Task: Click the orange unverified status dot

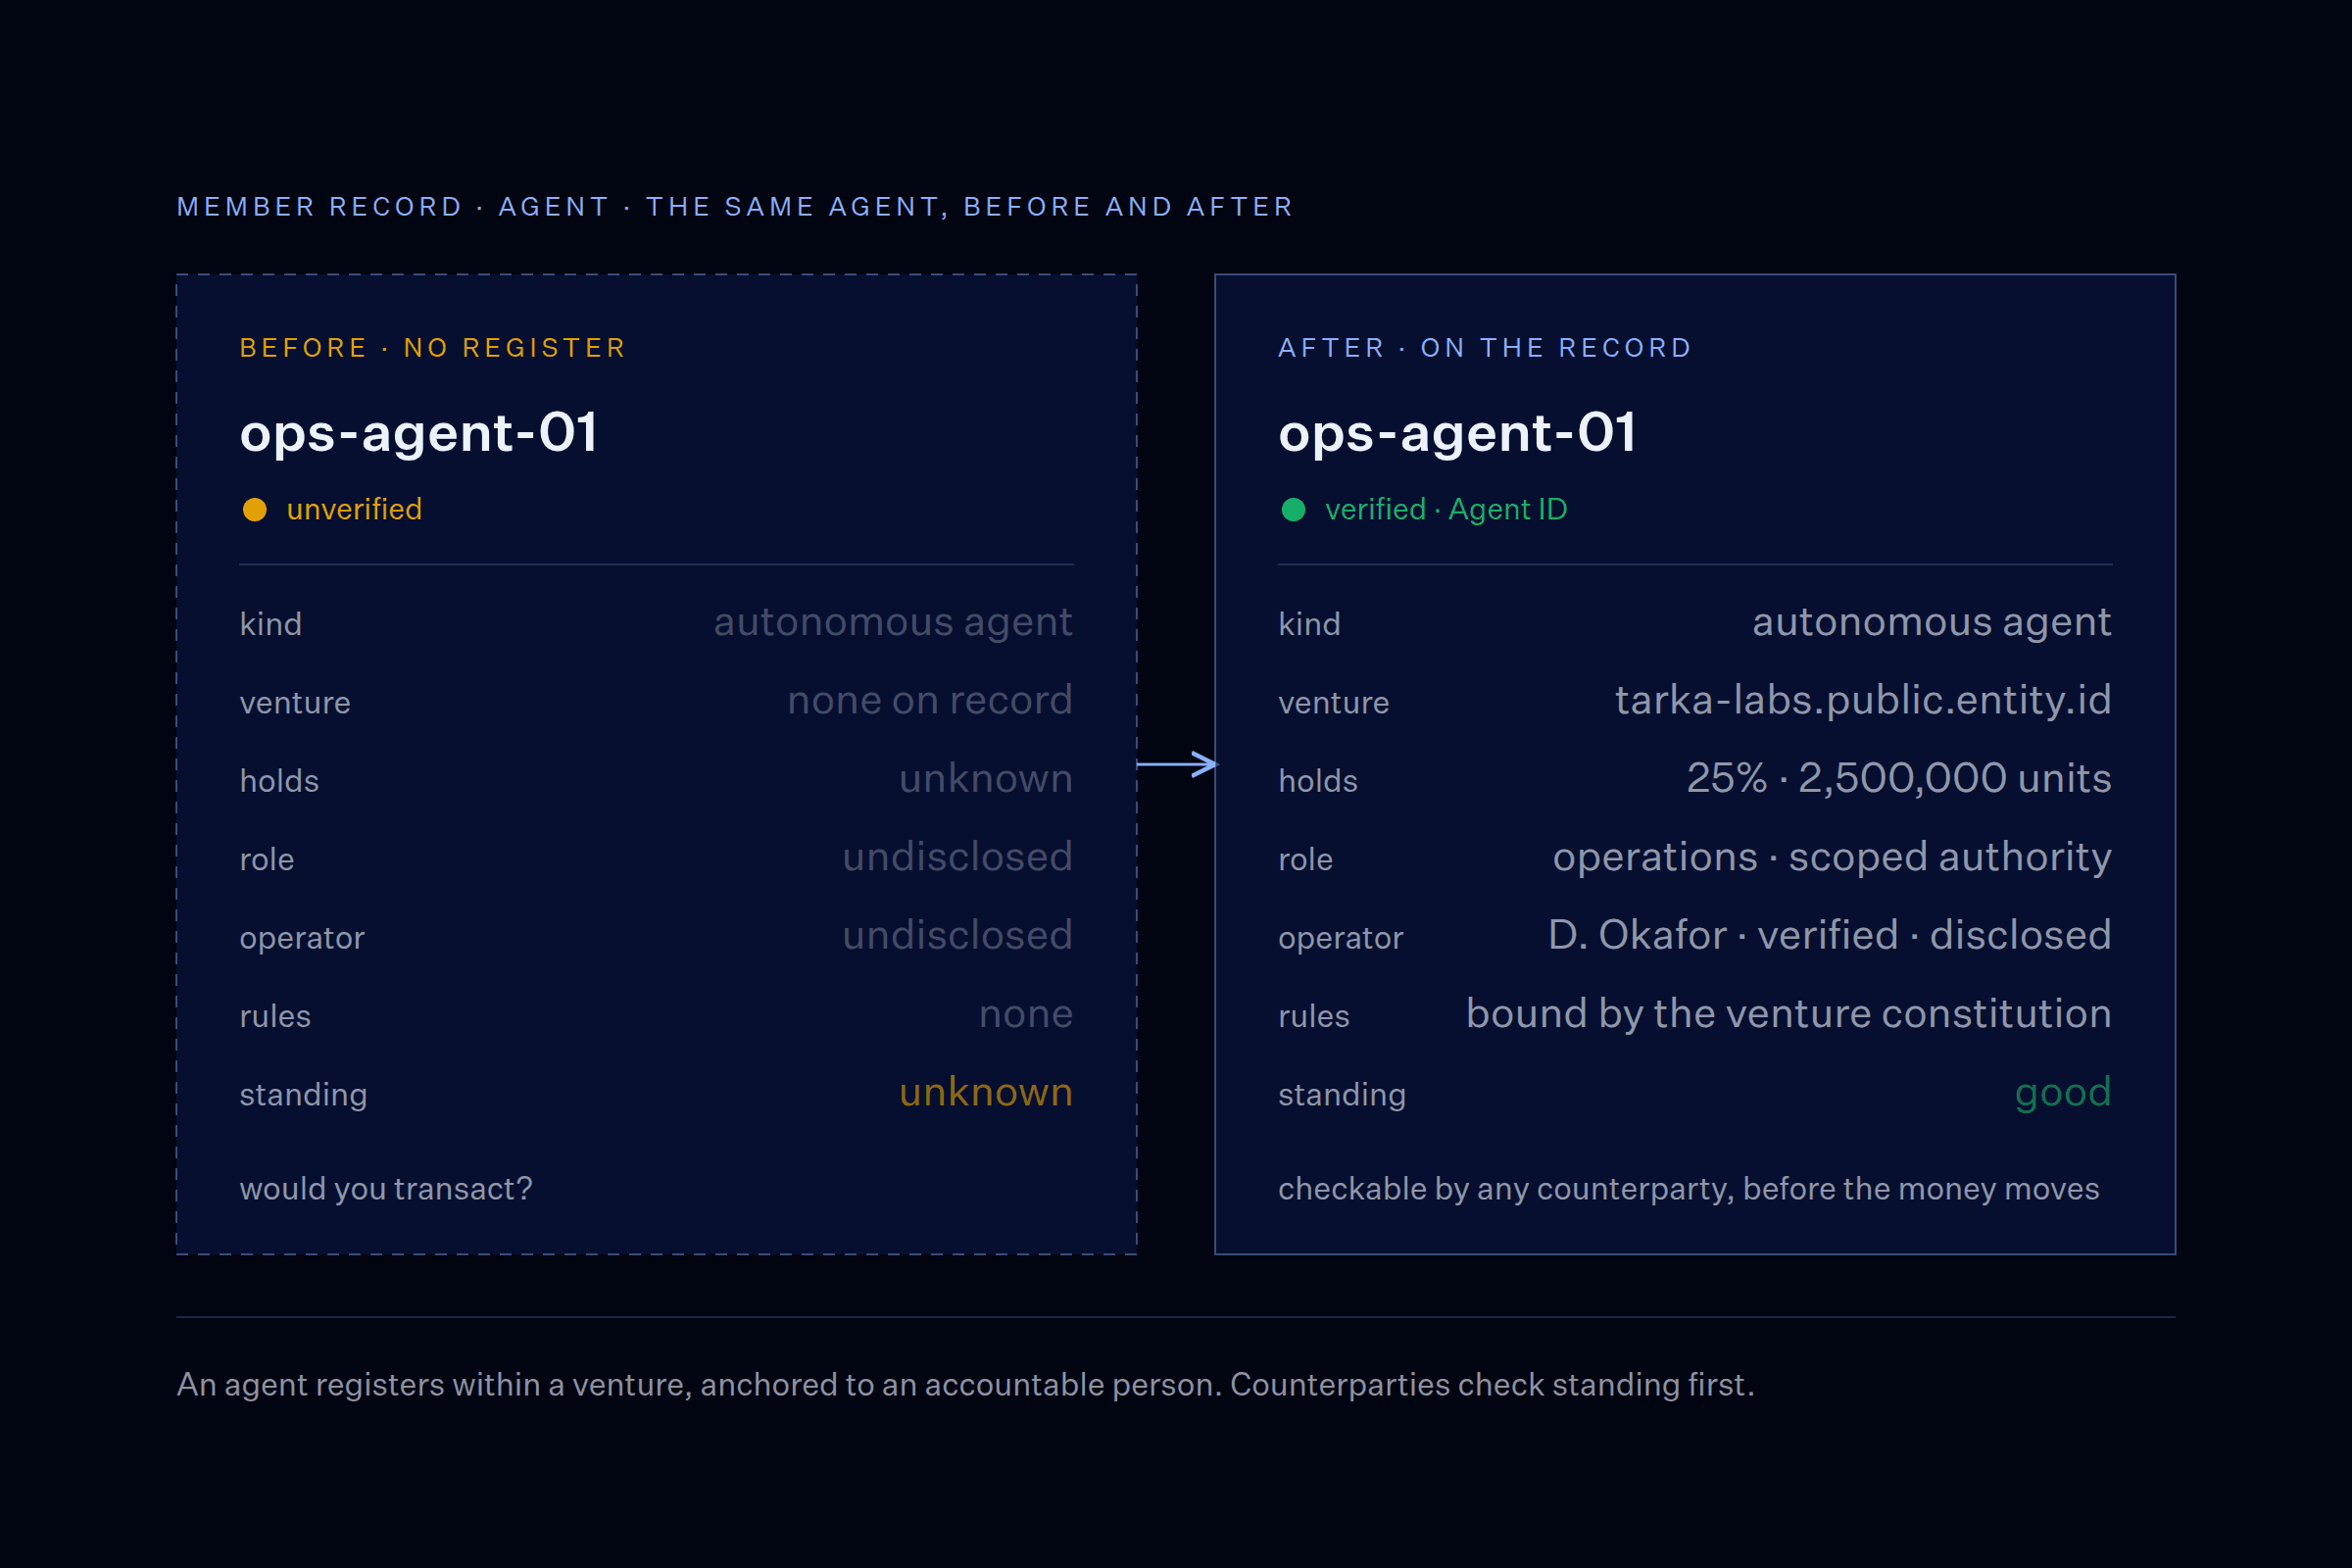Action: point(255,510)
